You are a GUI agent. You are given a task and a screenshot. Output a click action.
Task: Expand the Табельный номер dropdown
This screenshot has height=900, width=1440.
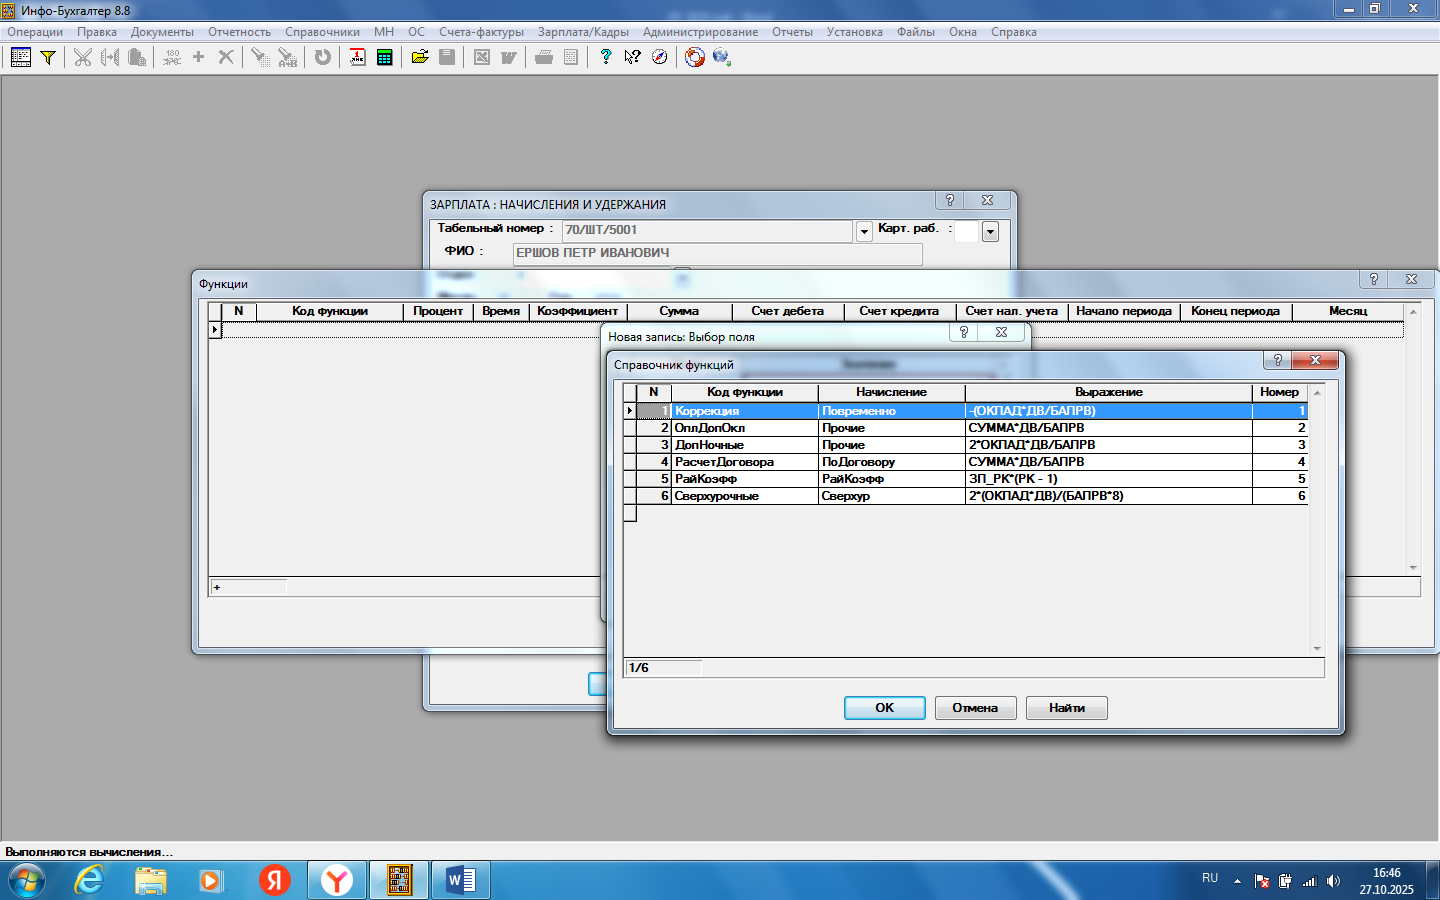pyautogui.click(x=864, y=232)
